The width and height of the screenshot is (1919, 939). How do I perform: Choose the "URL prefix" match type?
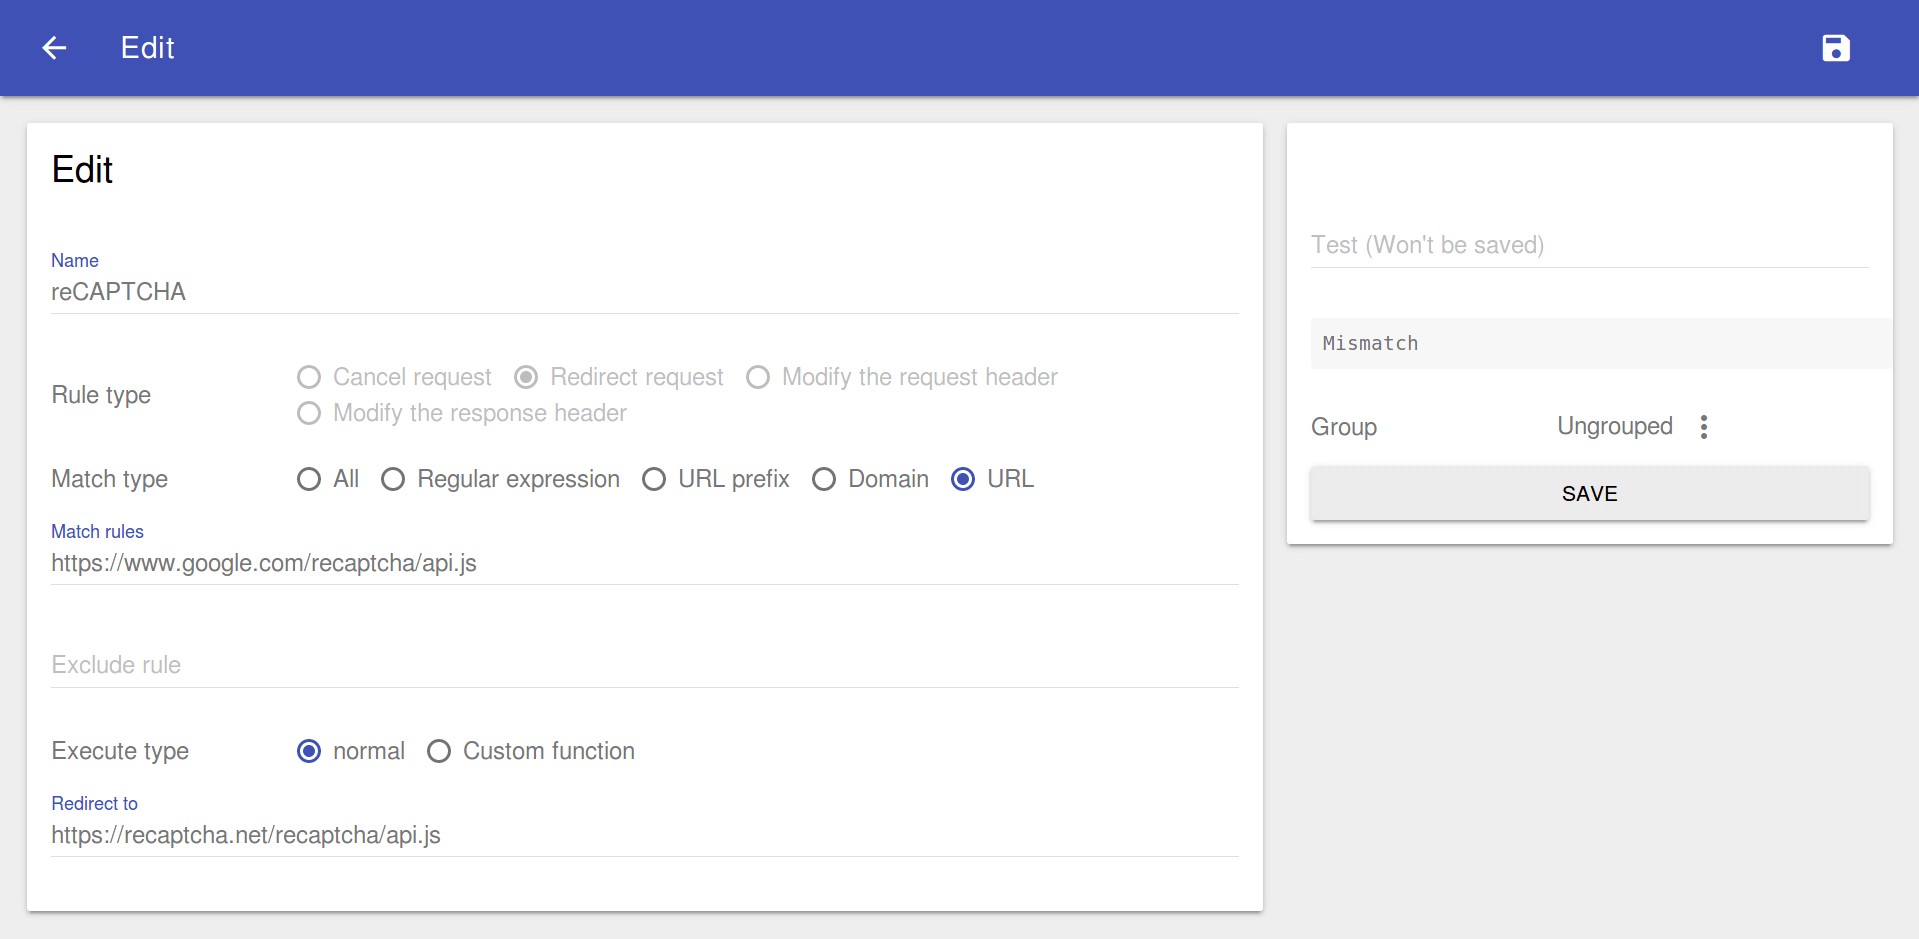click(654, 479)
